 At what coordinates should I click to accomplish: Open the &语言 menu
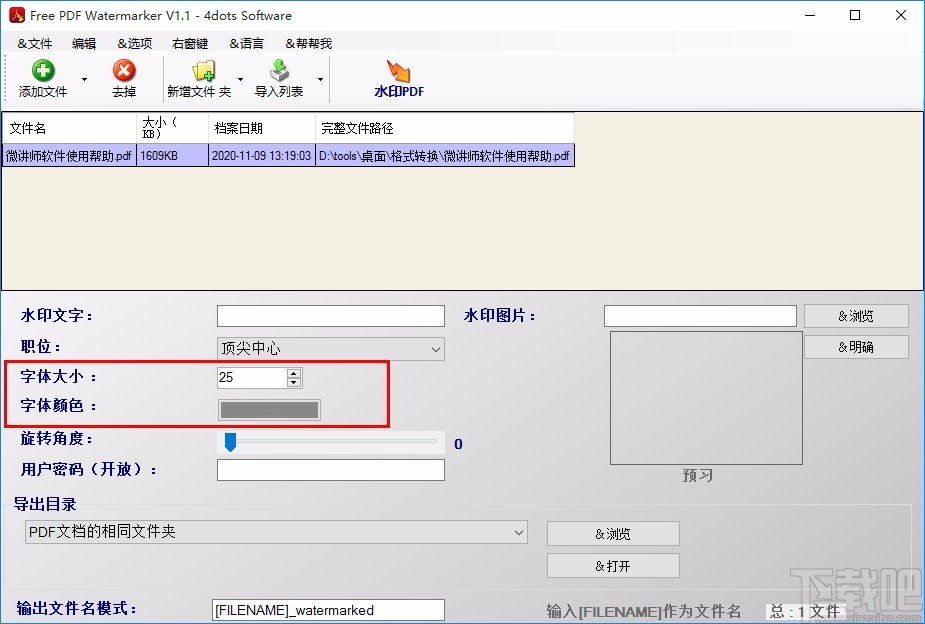(x=246, y=43)
